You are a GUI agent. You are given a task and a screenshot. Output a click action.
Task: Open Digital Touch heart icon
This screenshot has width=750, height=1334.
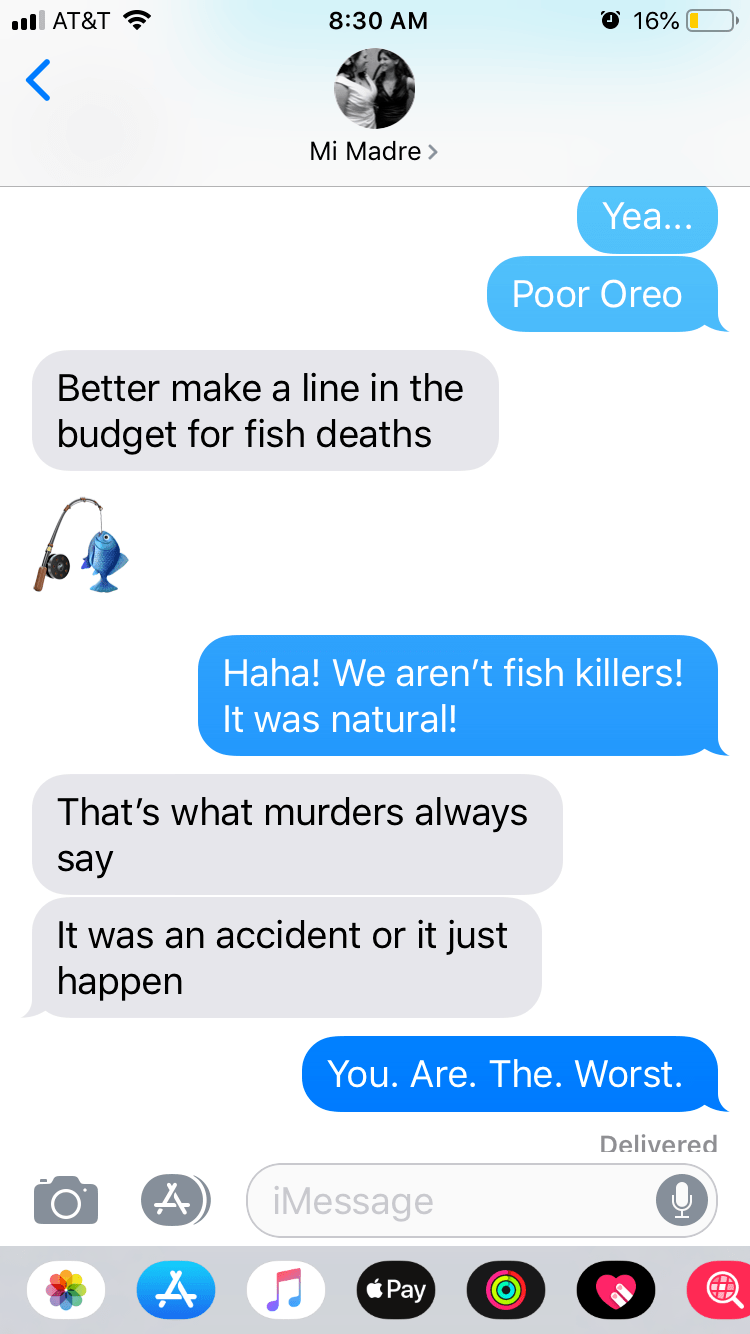click(616, 1289)
